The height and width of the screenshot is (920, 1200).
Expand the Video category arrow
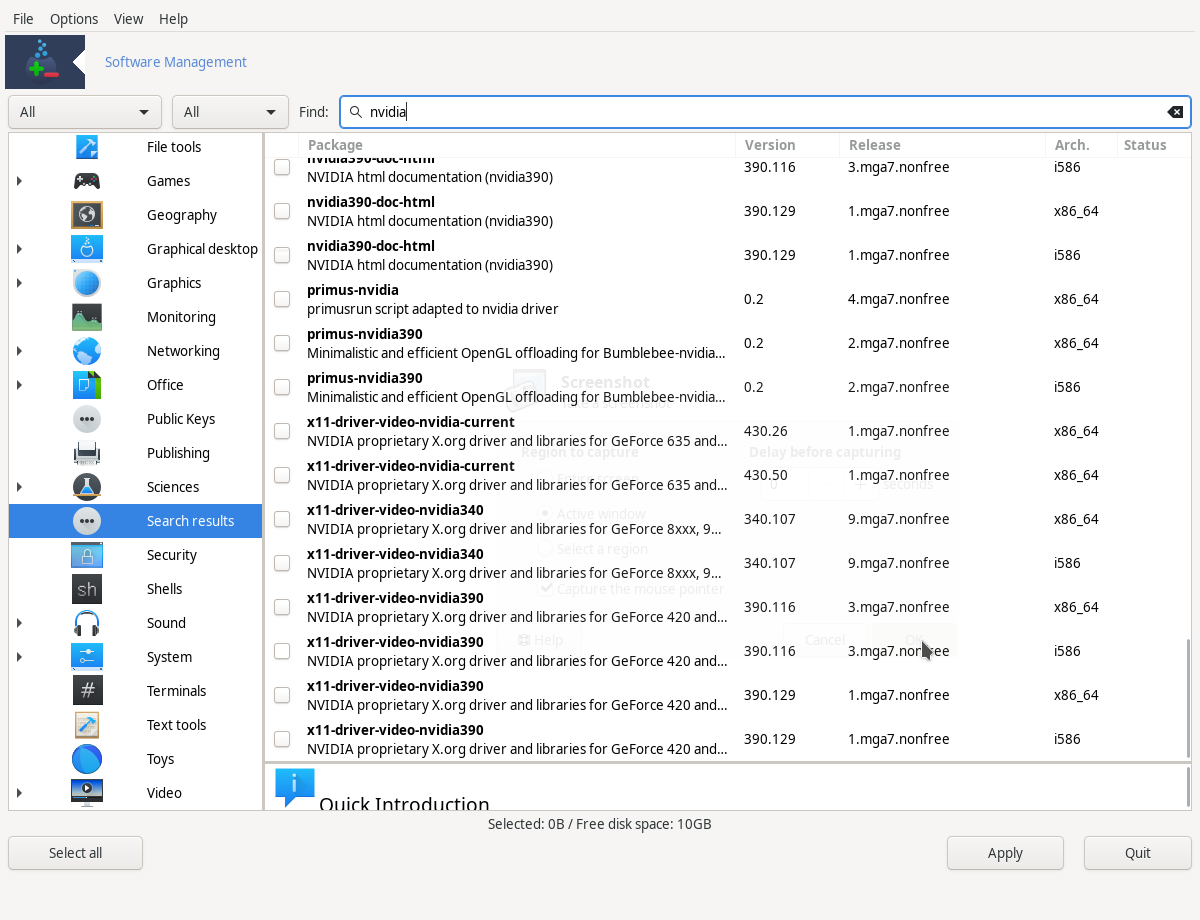coord(20,793)
